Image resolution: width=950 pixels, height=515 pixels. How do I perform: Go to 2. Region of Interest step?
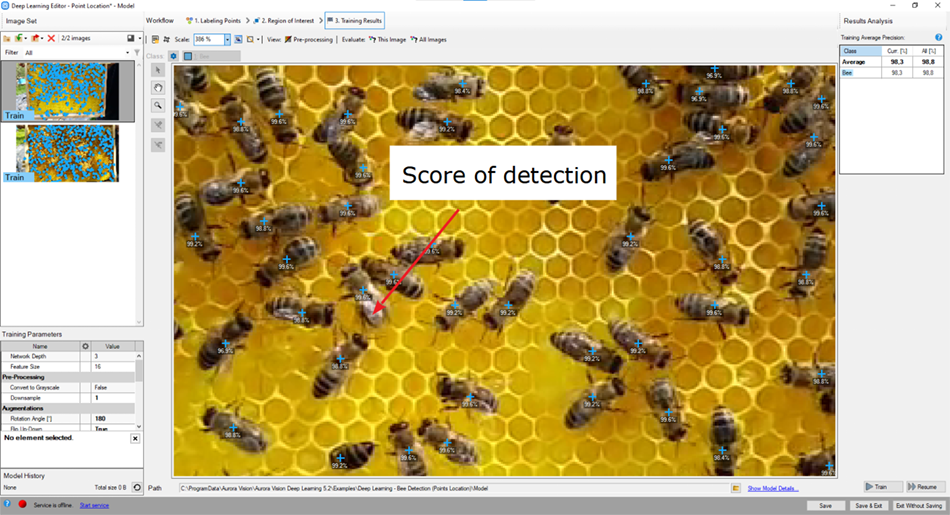pyautogui.click(x=284, y=21)
